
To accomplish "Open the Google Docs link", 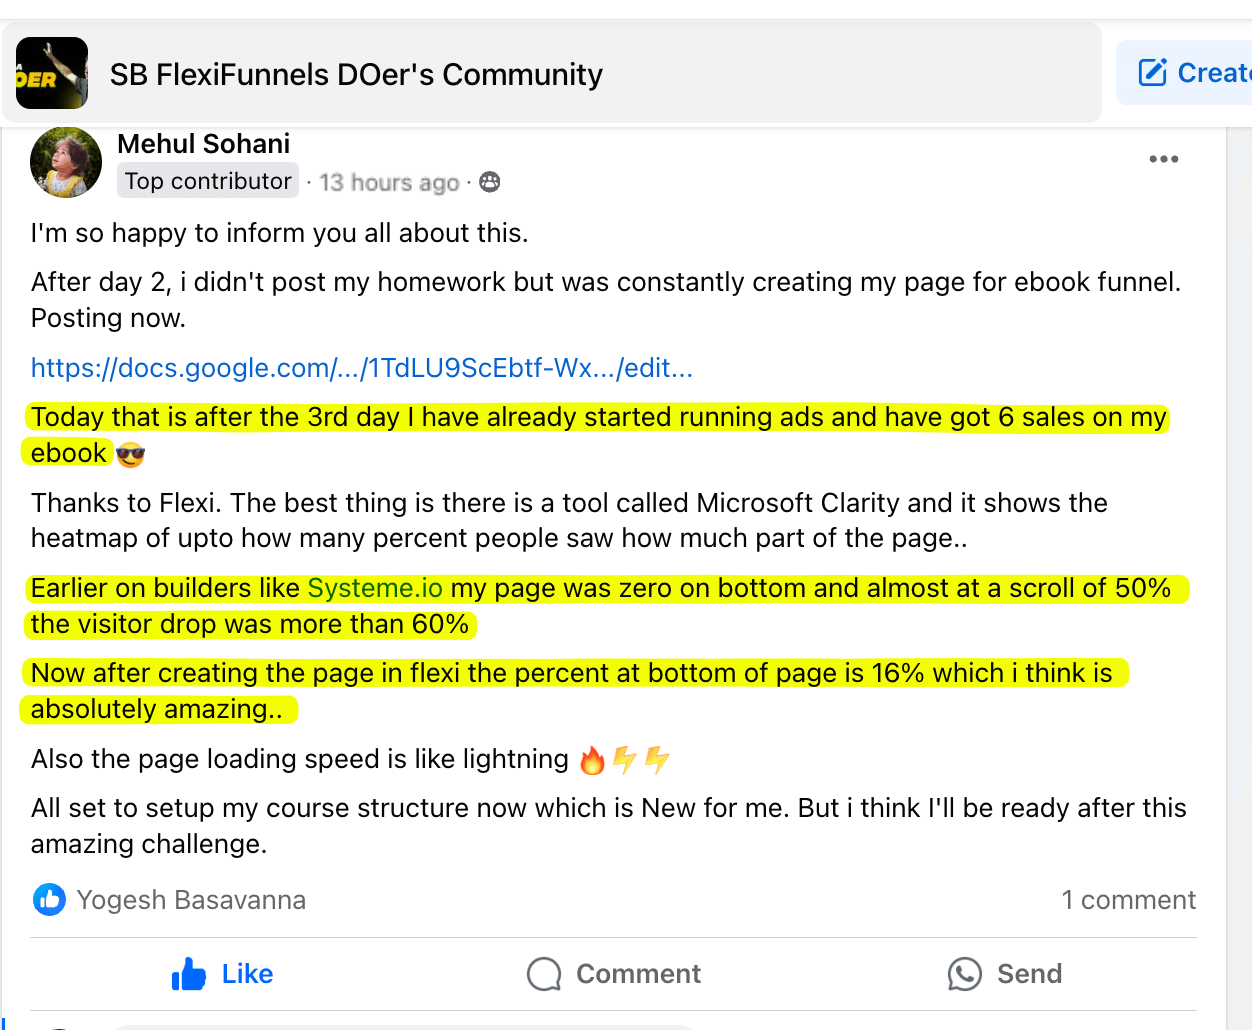I will point(361,368).
